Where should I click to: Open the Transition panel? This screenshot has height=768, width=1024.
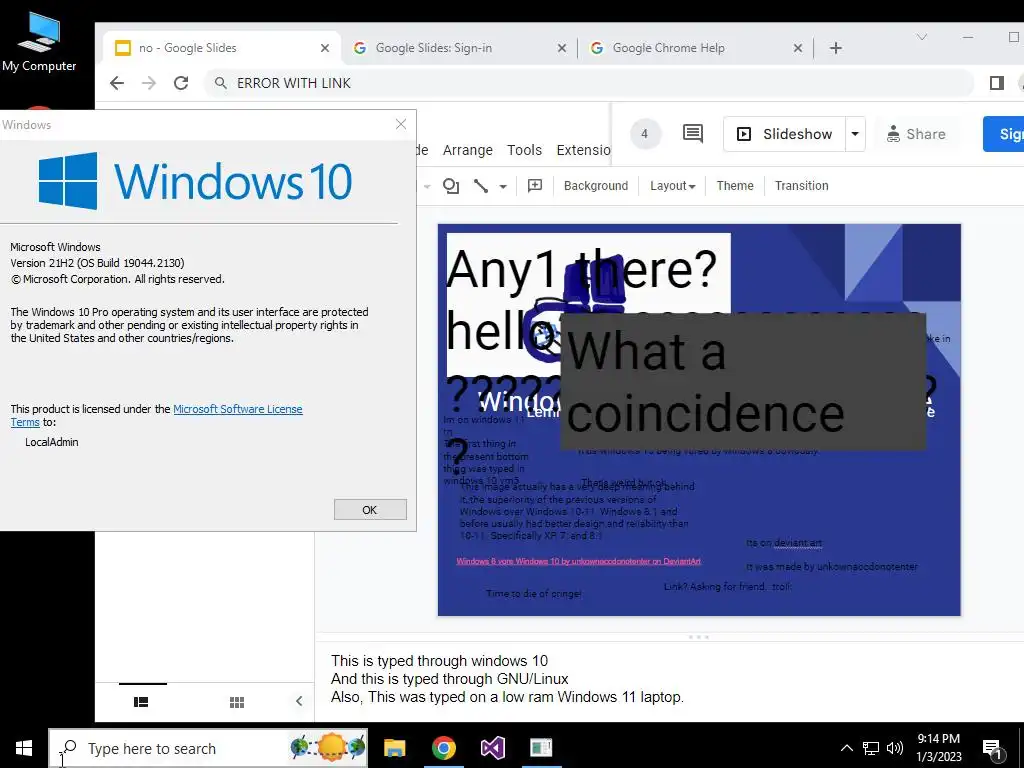coord(801,186)
